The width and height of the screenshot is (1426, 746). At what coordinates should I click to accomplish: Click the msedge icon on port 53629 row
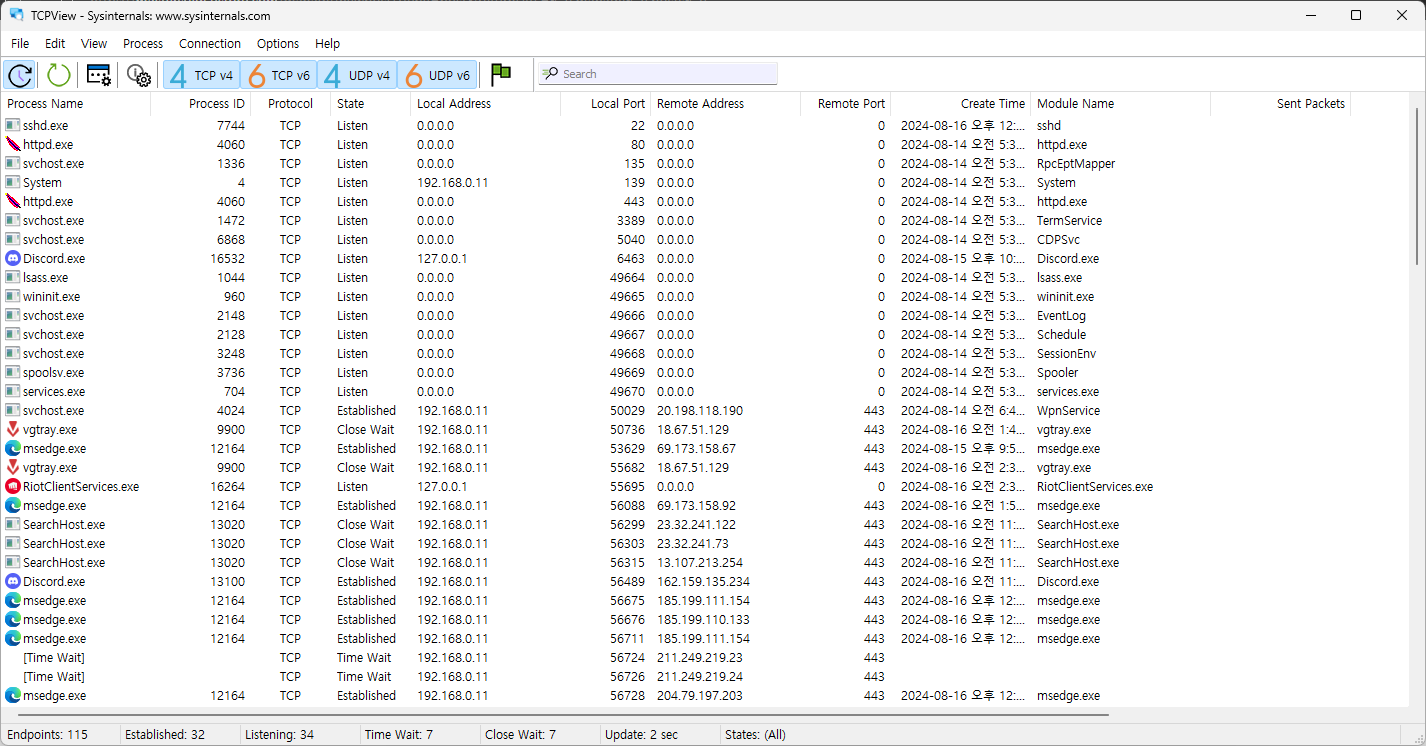(13, 448)
